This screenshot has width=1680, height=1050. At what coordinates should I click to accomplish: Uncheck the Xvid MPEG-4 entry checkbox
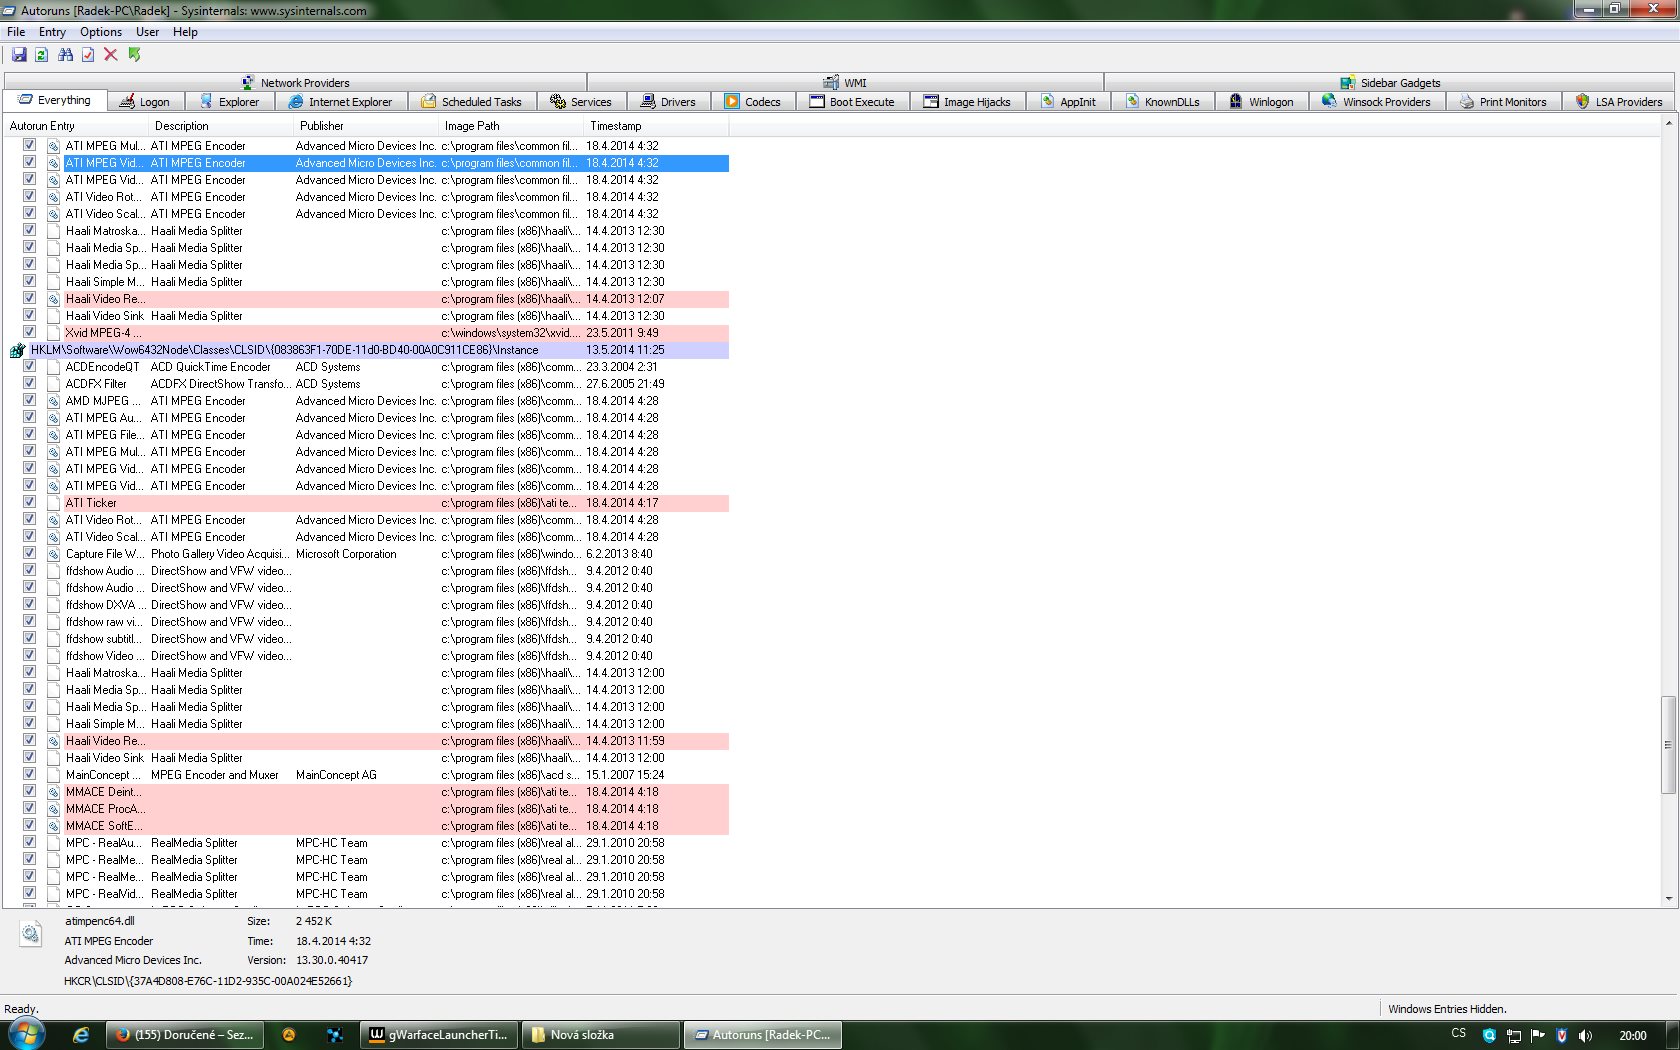tap(30, 332)
